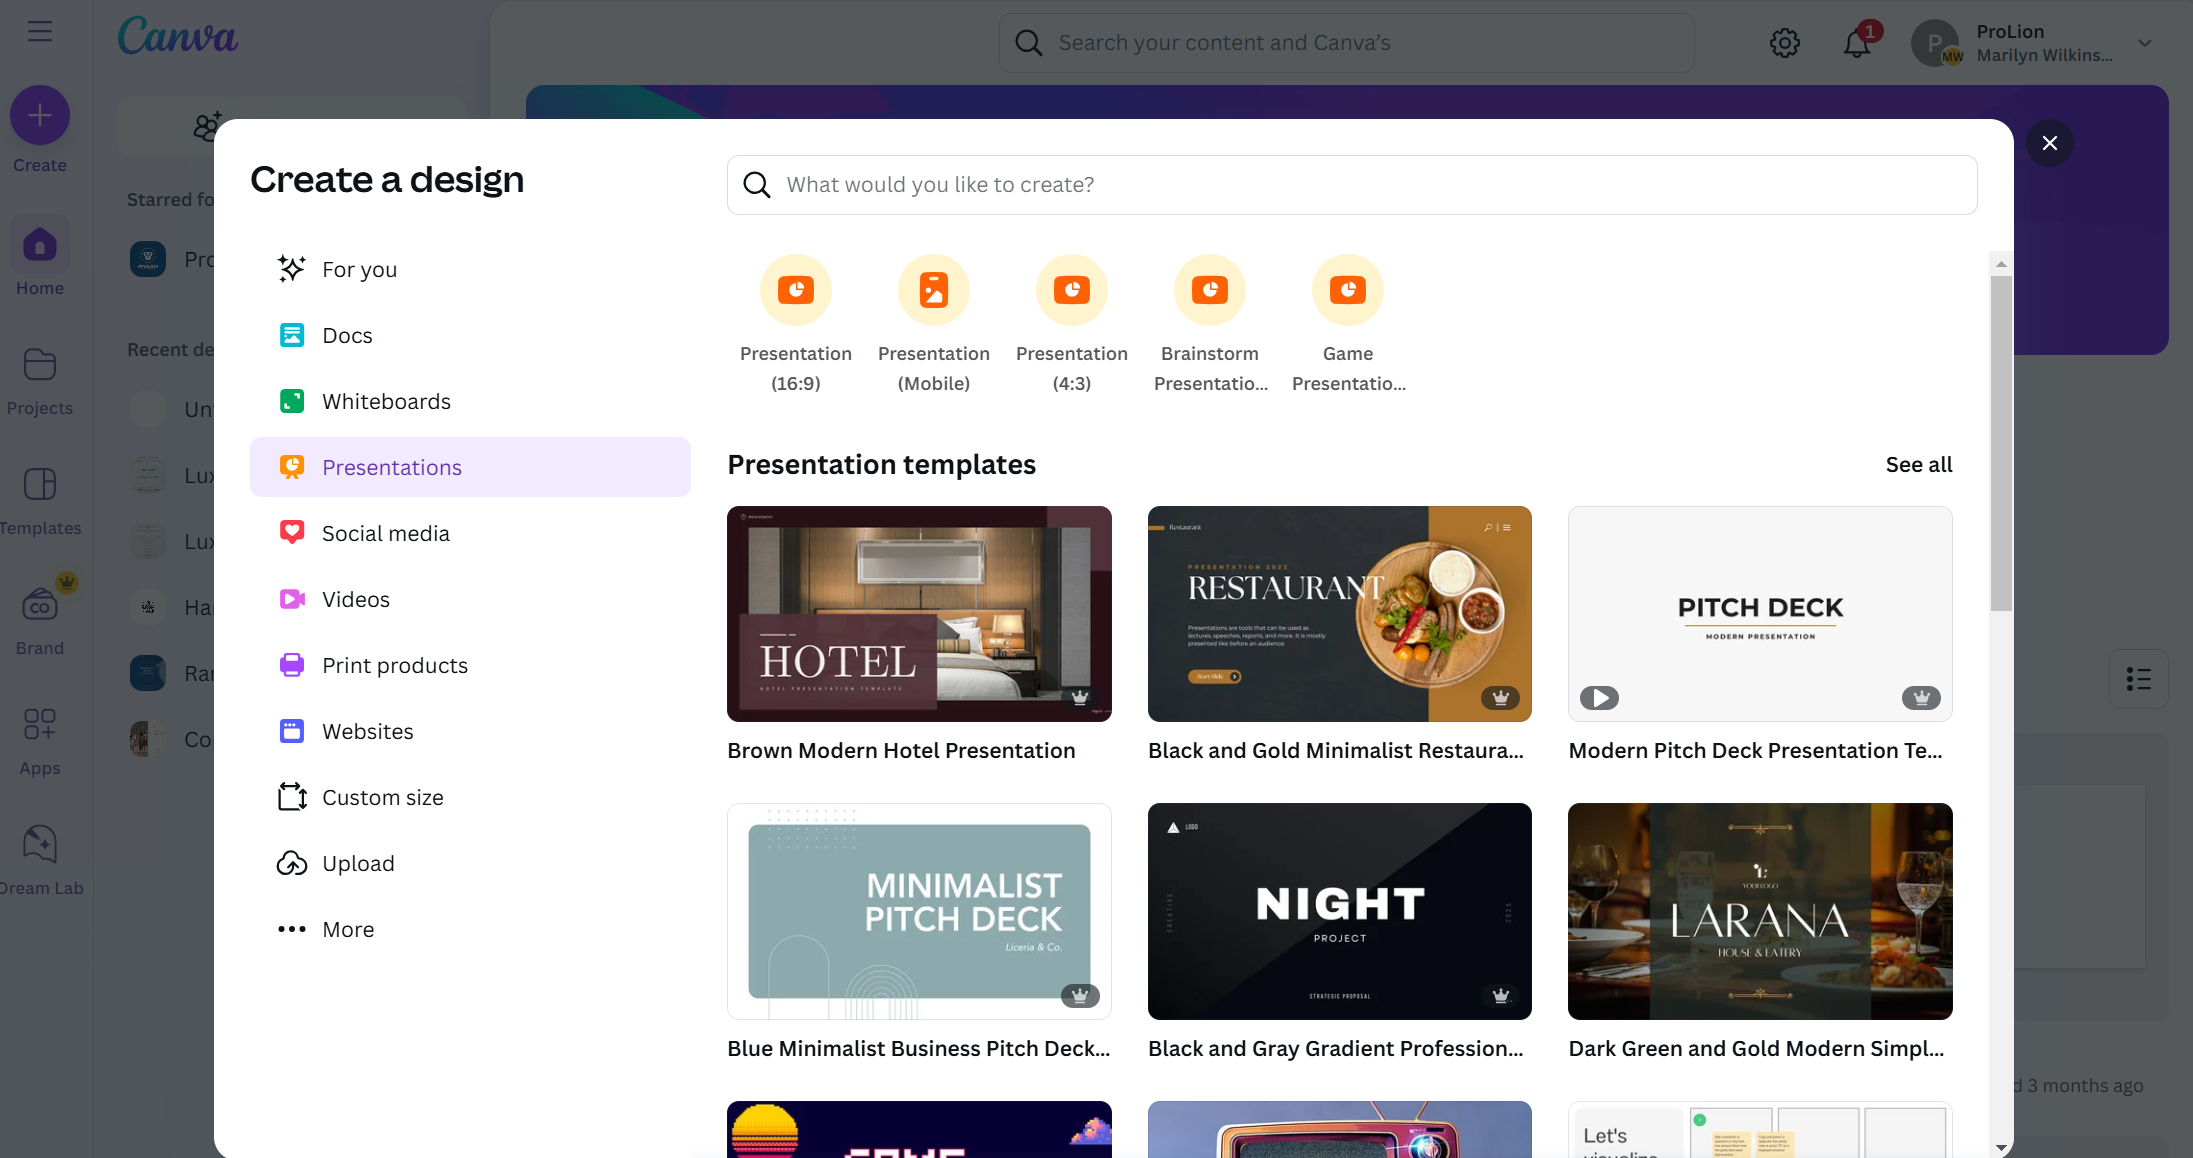Image resolution: width=2193 pixels, height=1158 pixels.
Task: Open Templates in the sidebar
Action: 40,500
